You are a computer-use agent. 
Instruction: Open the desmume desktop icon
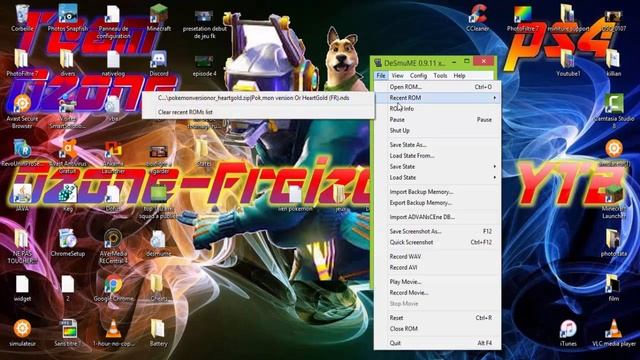158,243
